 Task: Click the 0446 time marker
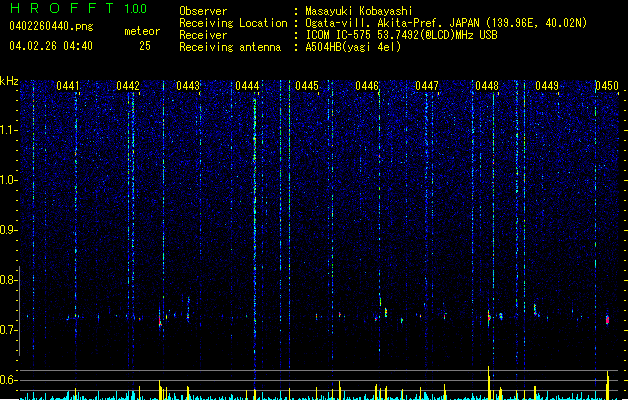[x=367, y=86]
